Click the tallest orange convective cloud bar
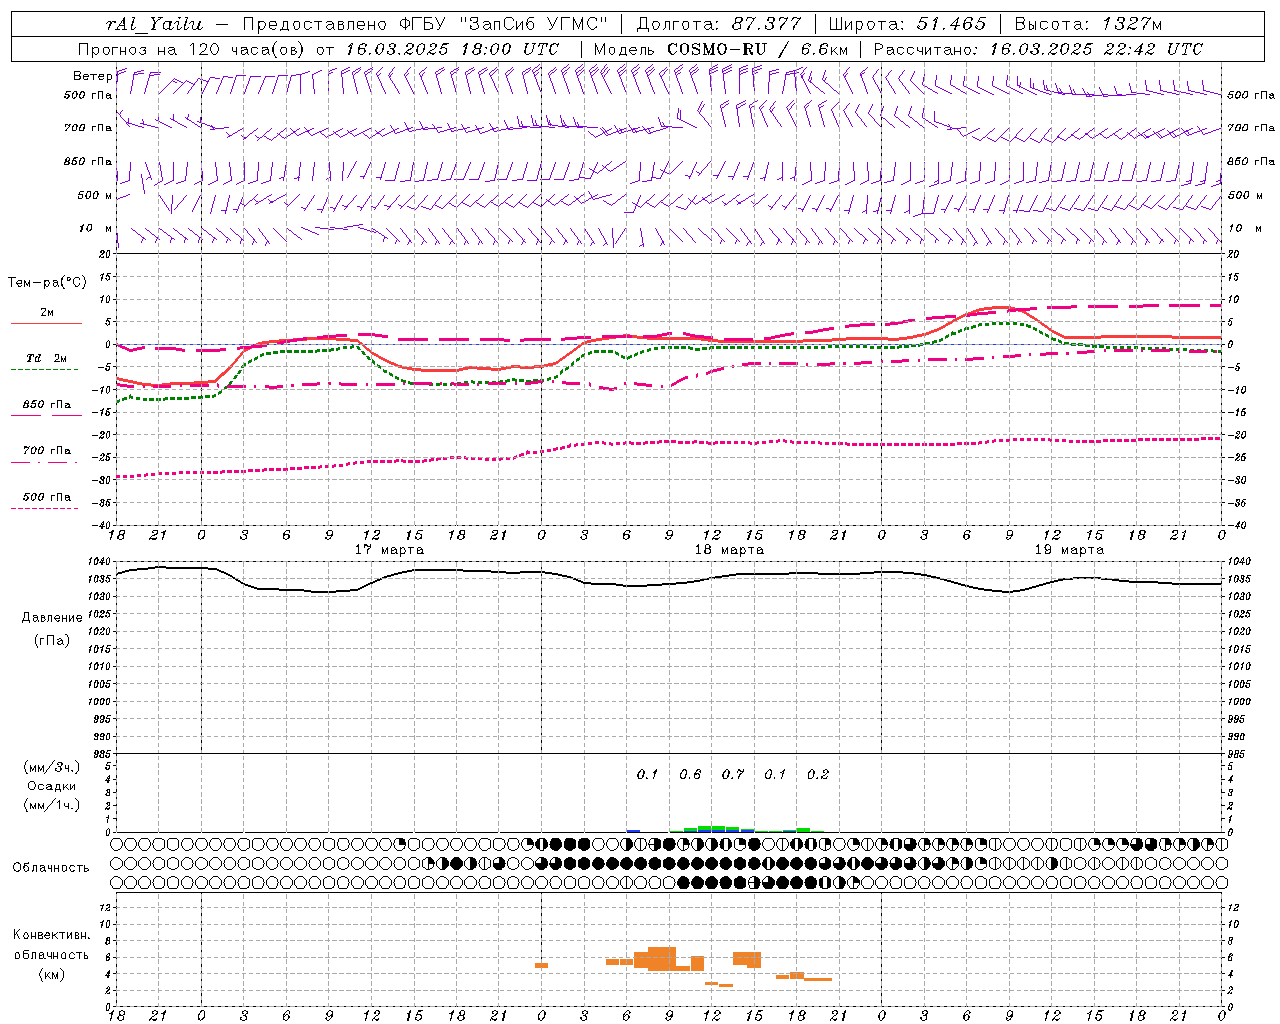The width and height of the screenshot is (1280, 1024). 662,959
